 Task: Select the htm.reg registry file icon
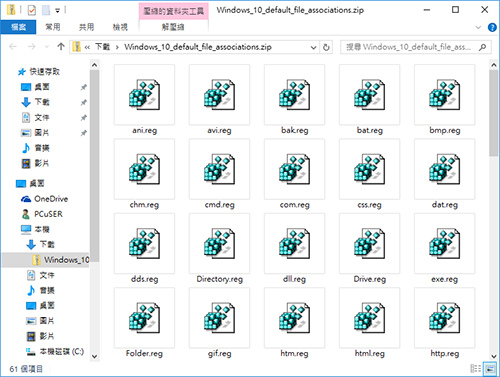294,318
